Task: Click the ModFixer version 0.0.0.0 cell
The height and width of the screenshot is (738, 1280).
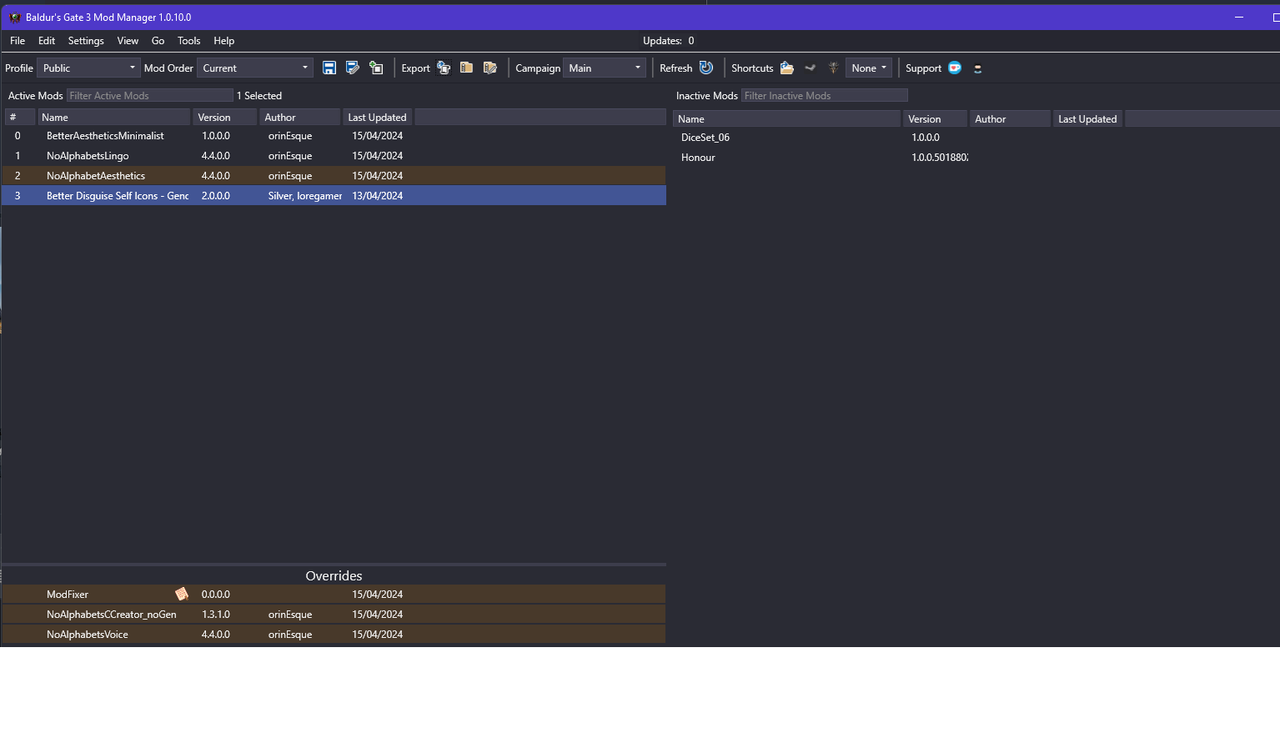Action: coord(216,594)
